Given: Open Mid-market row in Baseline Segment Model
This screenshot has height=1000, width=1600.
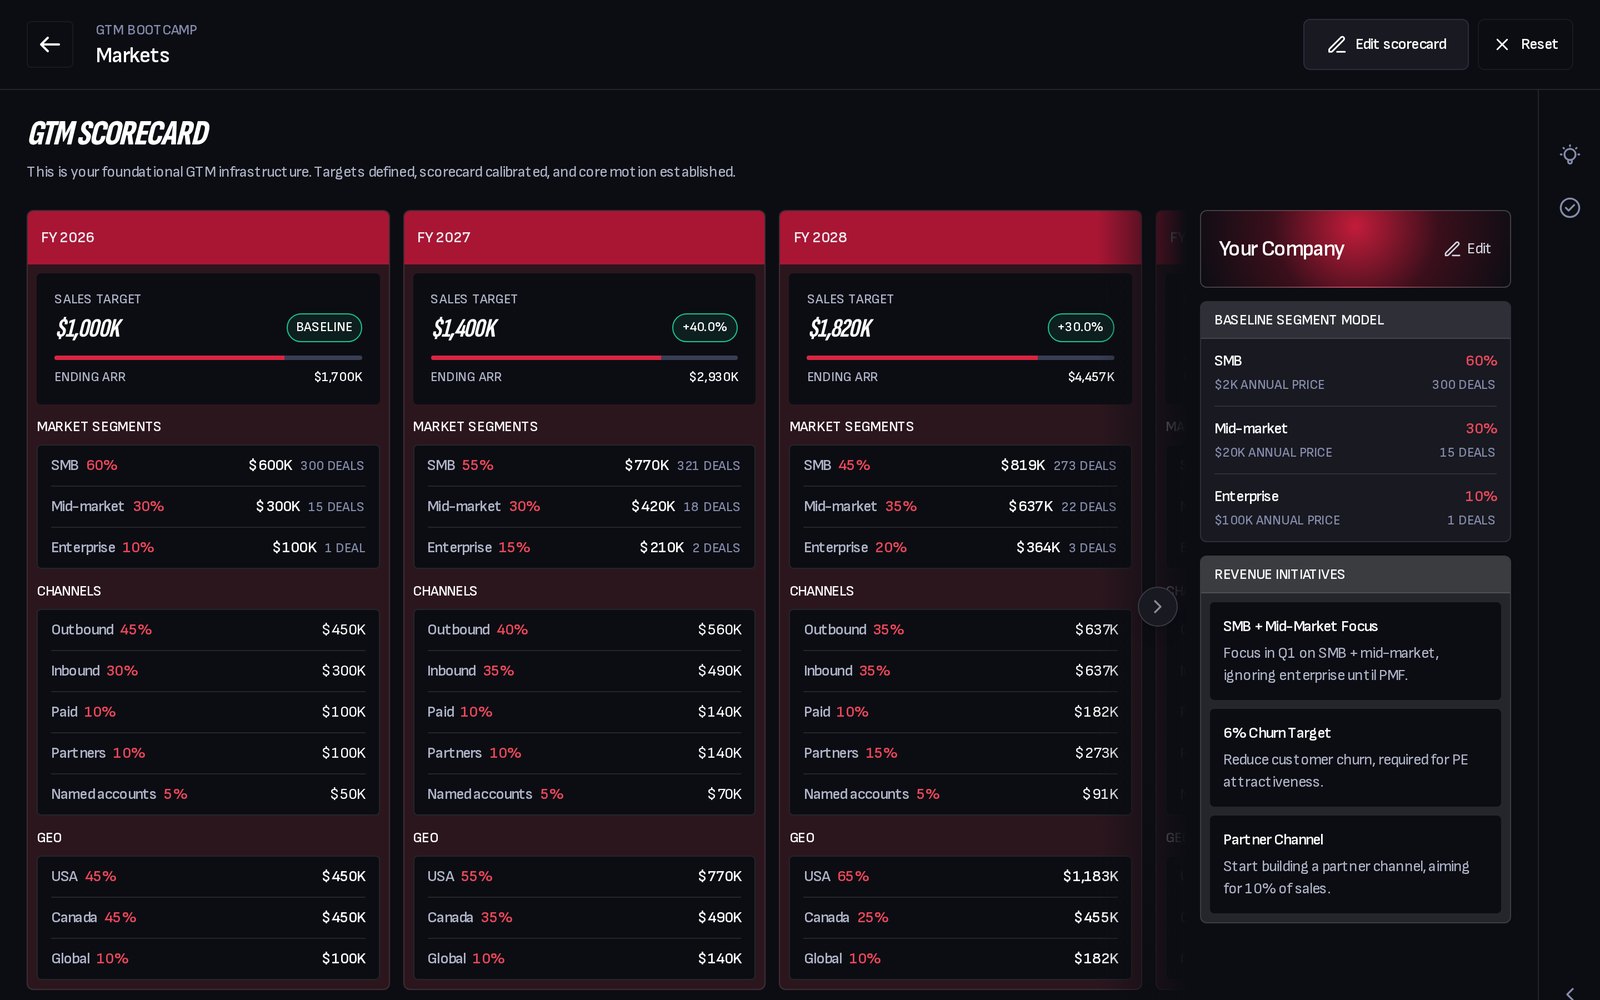Looking at the screenshot, I should 1355,440.
